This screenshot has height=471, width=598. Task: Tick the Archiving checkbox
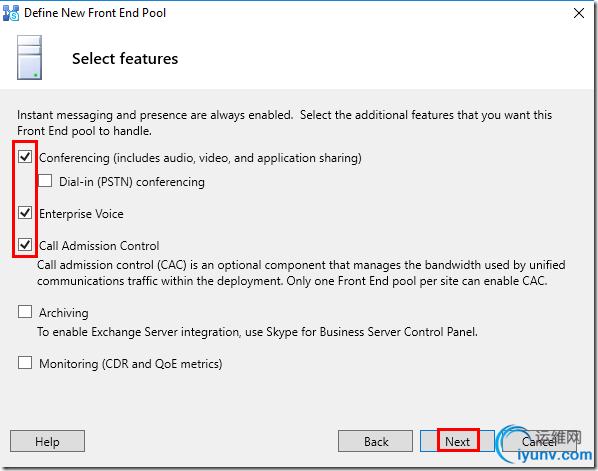point(25,312)
